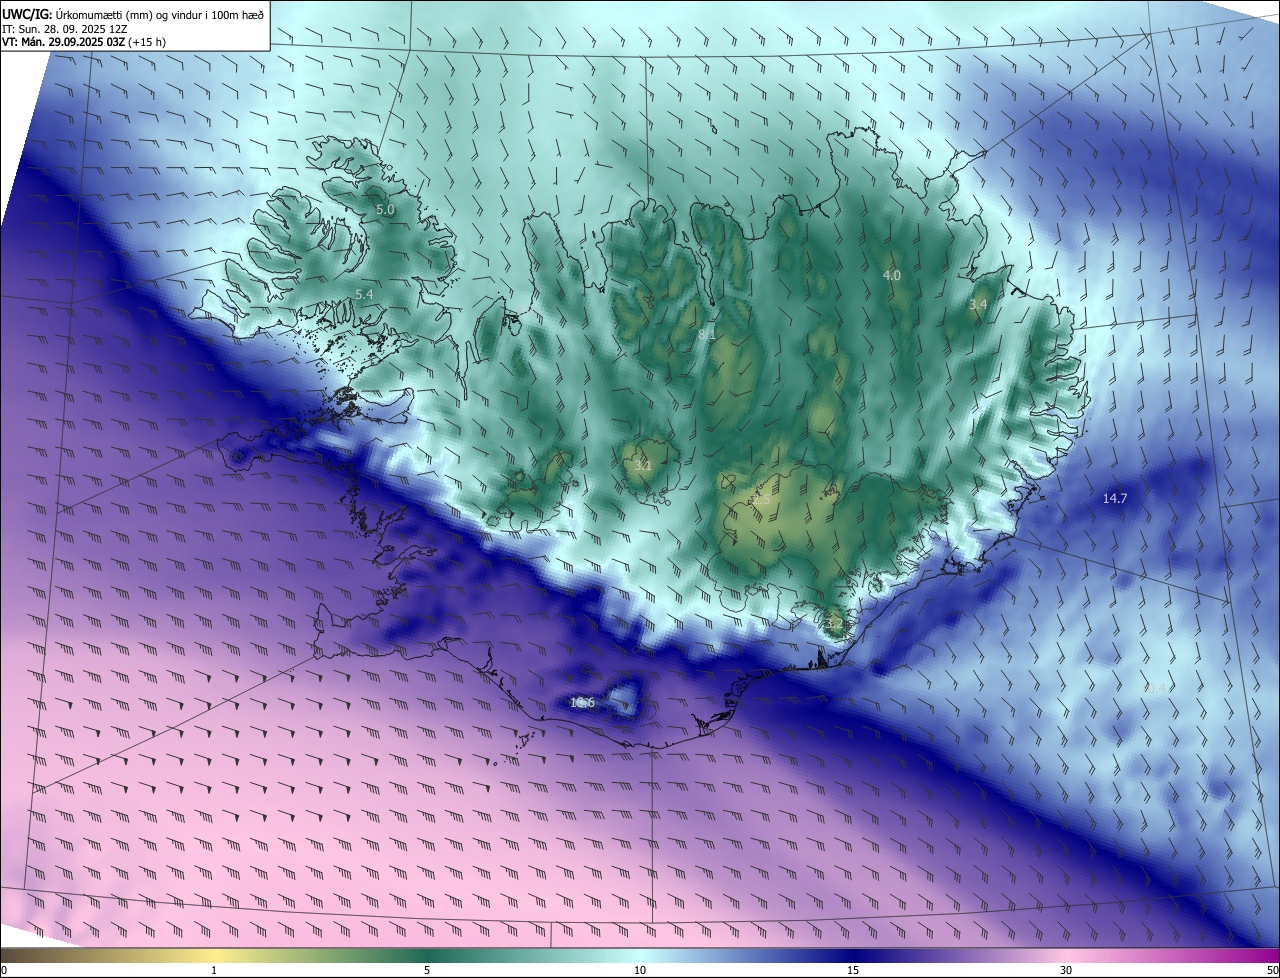Click the colorbar tick label 10
The width and height of the screenshot is (1280, 978).
coord(640,970)
